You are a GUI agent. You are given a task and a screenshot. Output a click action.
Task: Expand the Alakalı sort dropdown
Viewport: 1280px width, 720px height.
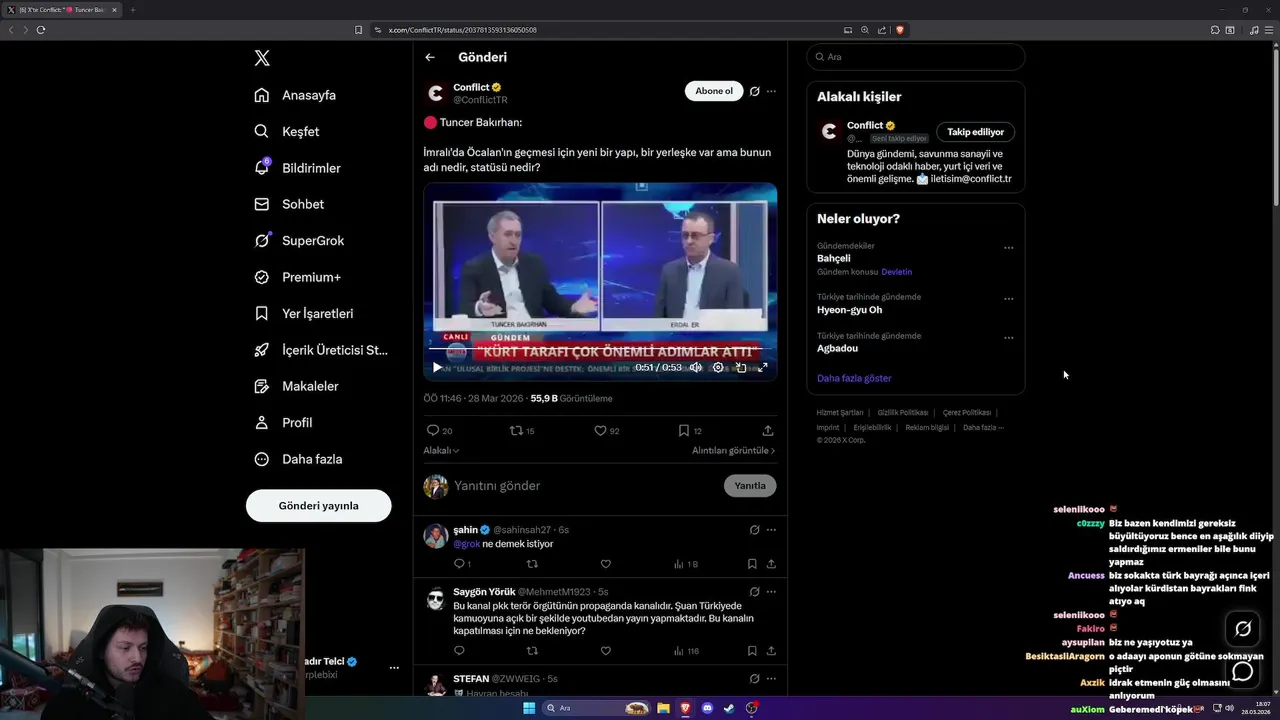441,450
